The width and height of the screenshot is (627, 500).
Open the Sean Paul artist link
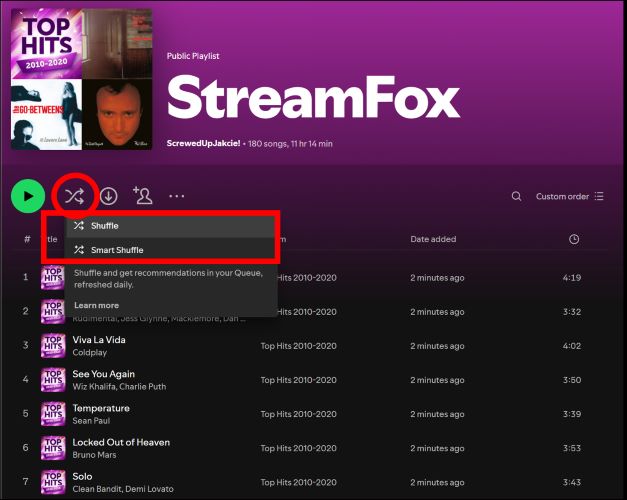(x=91, y=421)
